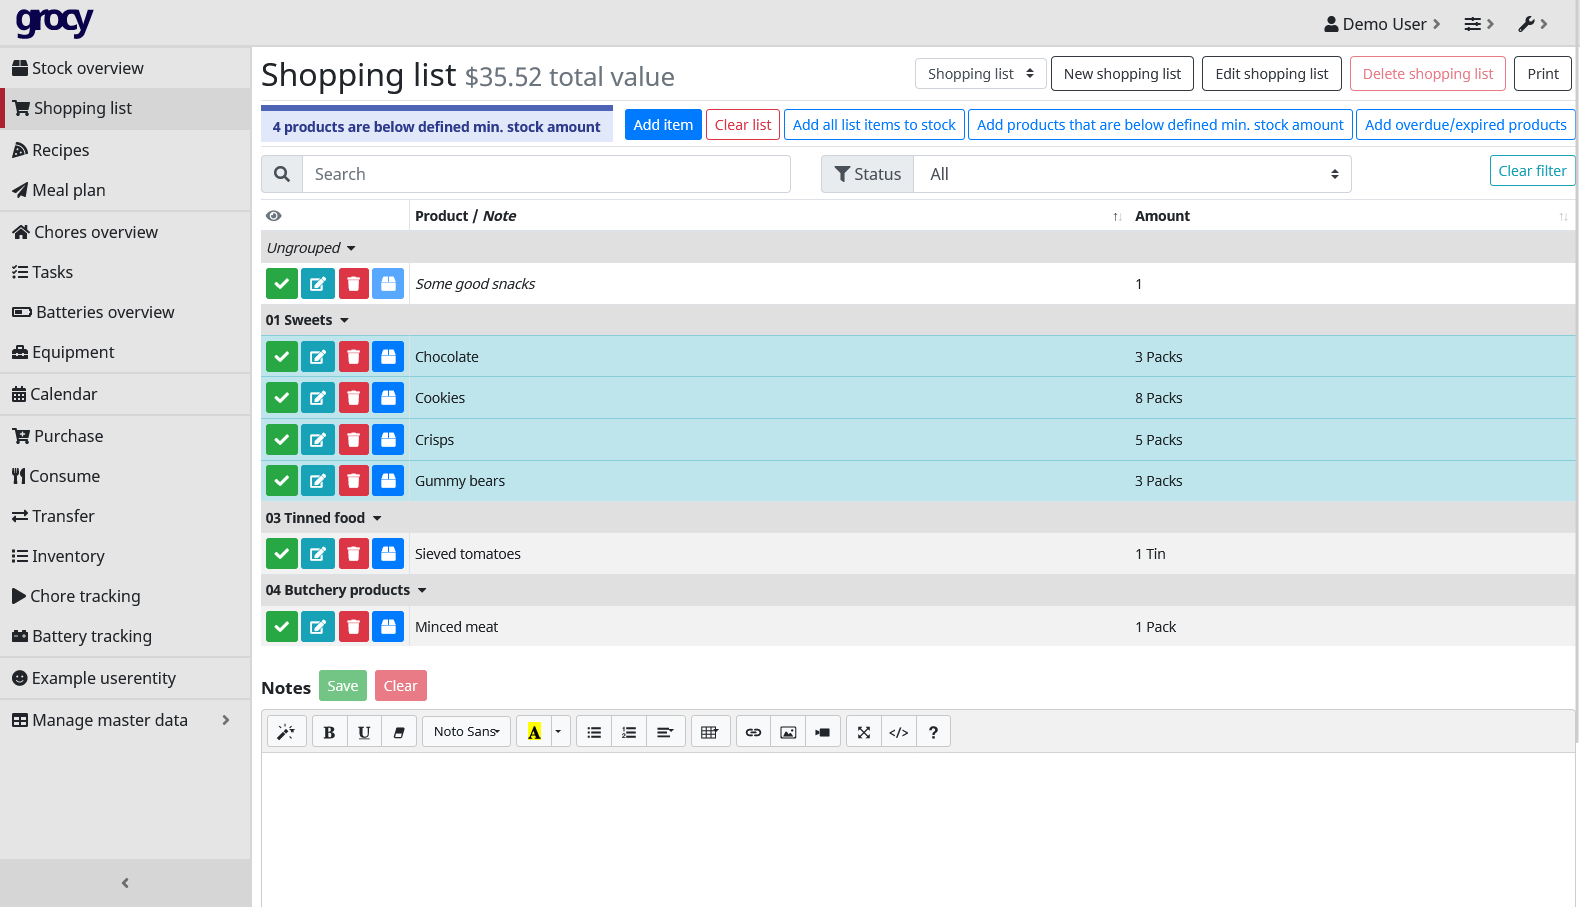Screen dimensions: 1580x907
Task: Toggle bold formatting in notes
Action: (x=329, y=732)
